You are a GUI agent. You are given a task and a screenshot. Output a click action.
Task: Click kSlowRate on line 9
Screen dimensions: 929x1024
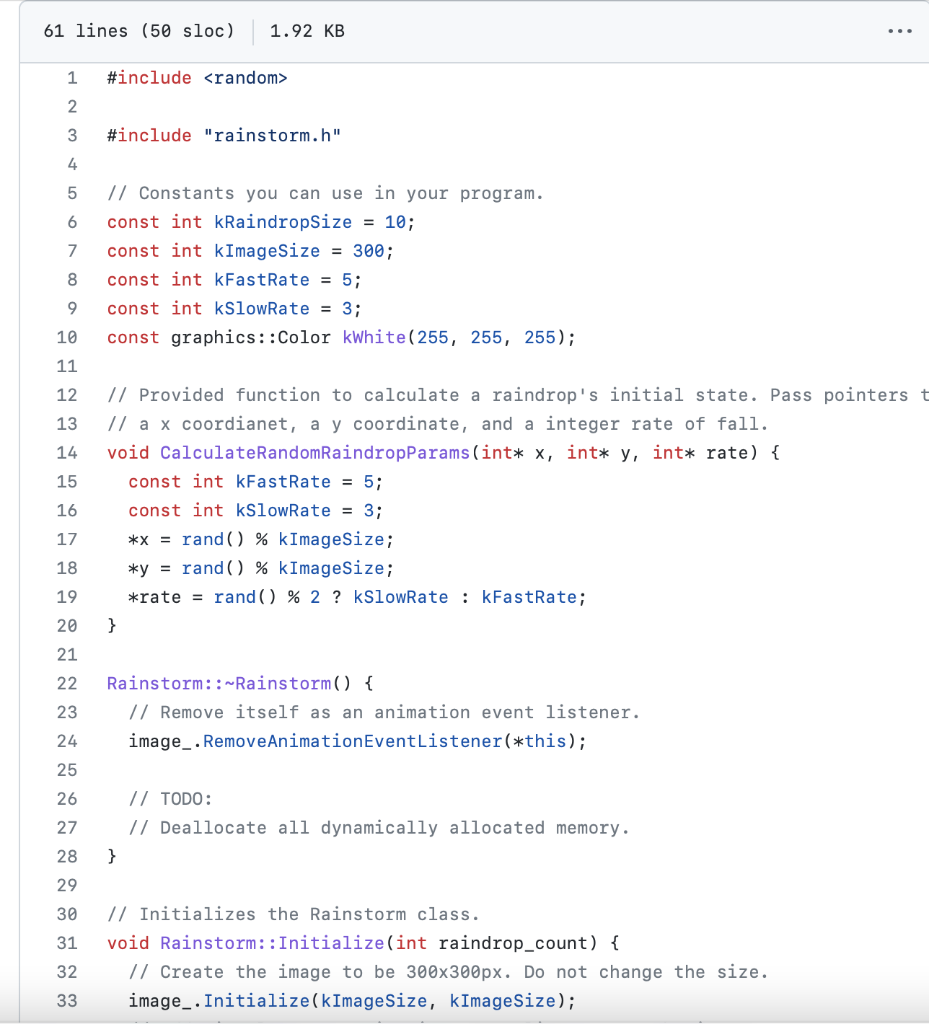point(262,308)
